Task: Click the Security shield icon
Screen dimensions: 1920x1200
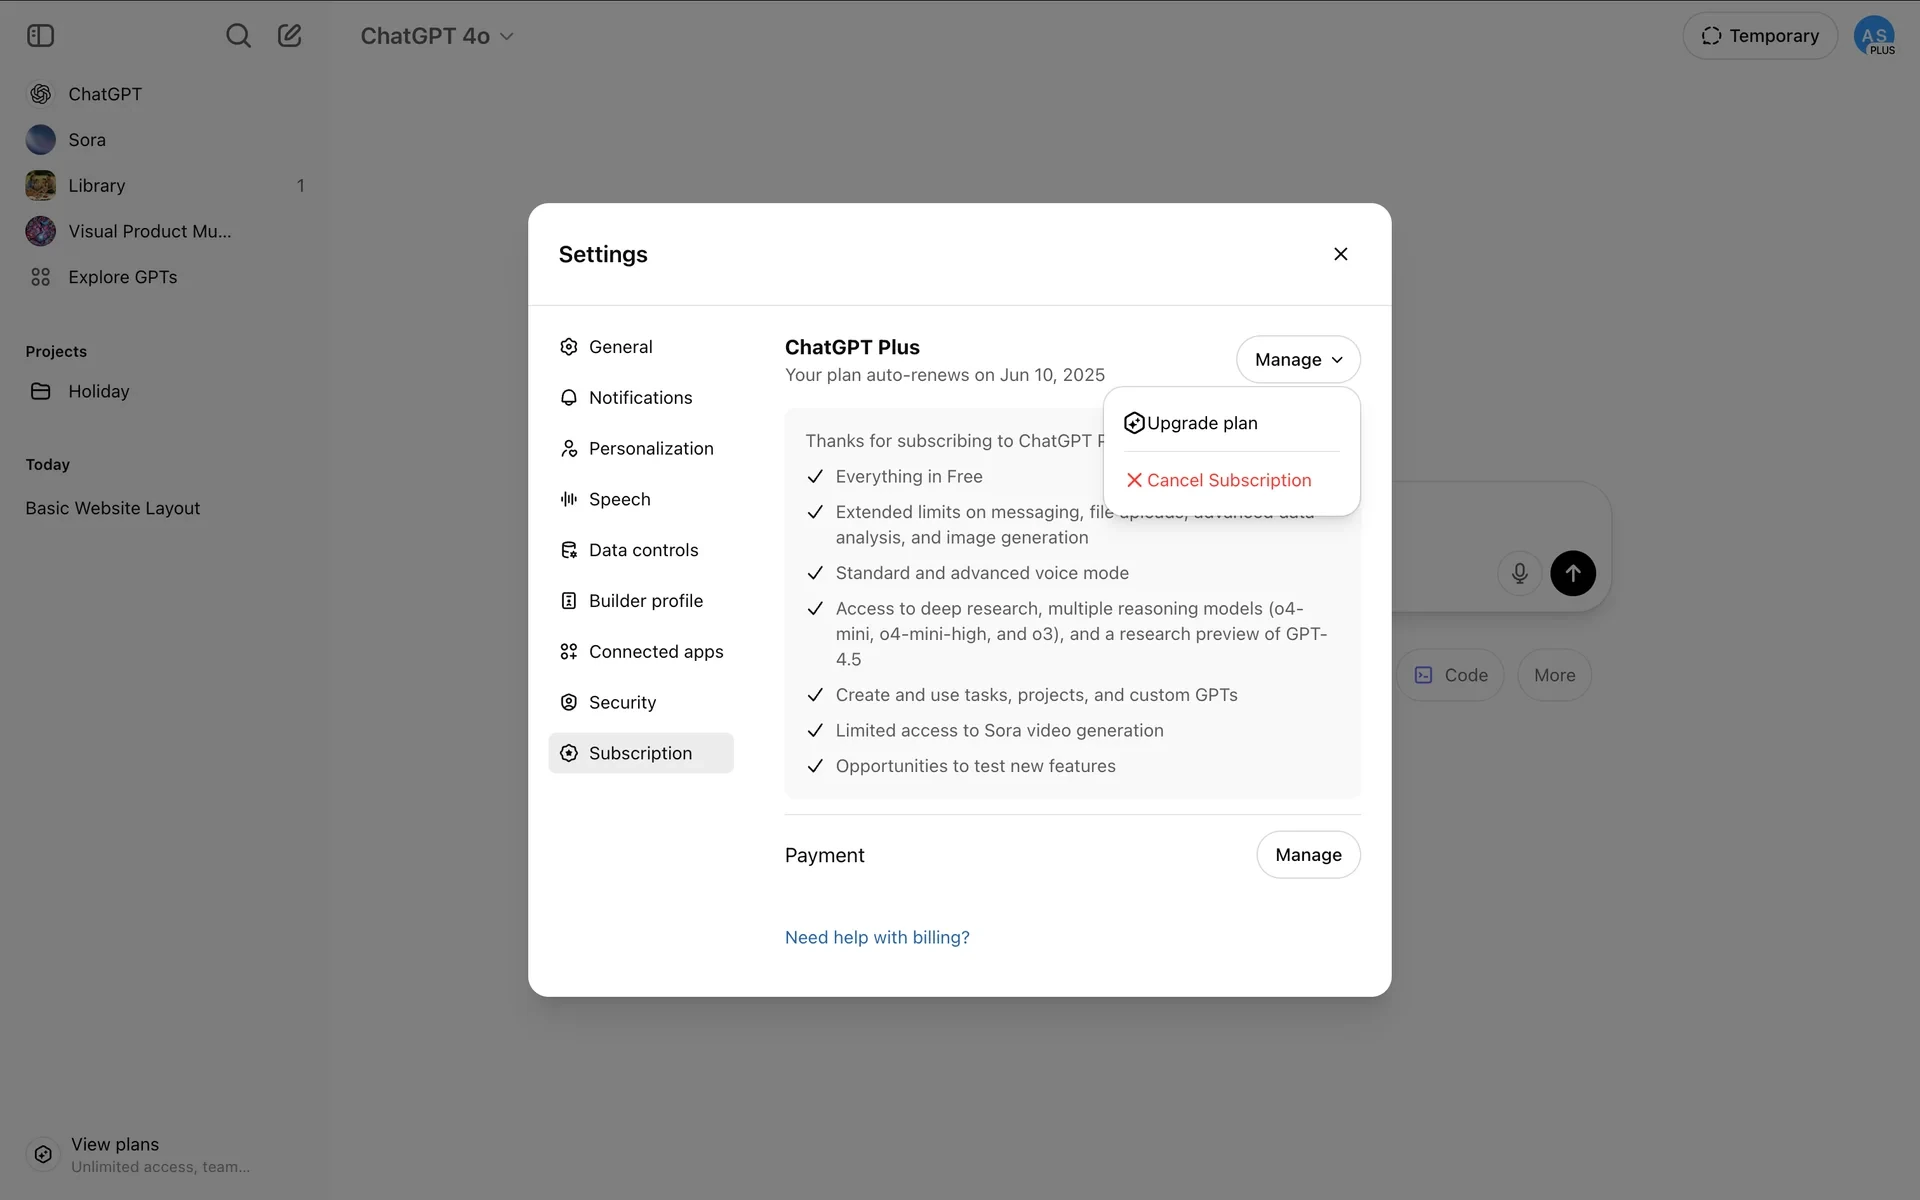Action: [x=569, y=703]
